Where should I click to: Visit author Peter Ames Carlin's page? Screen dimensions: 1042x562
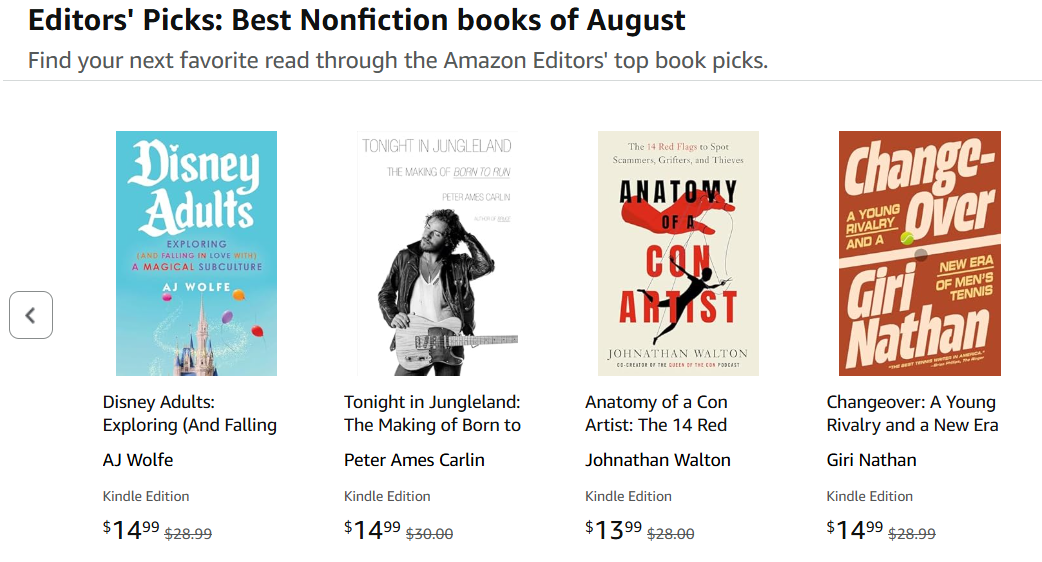click(414, 460)
